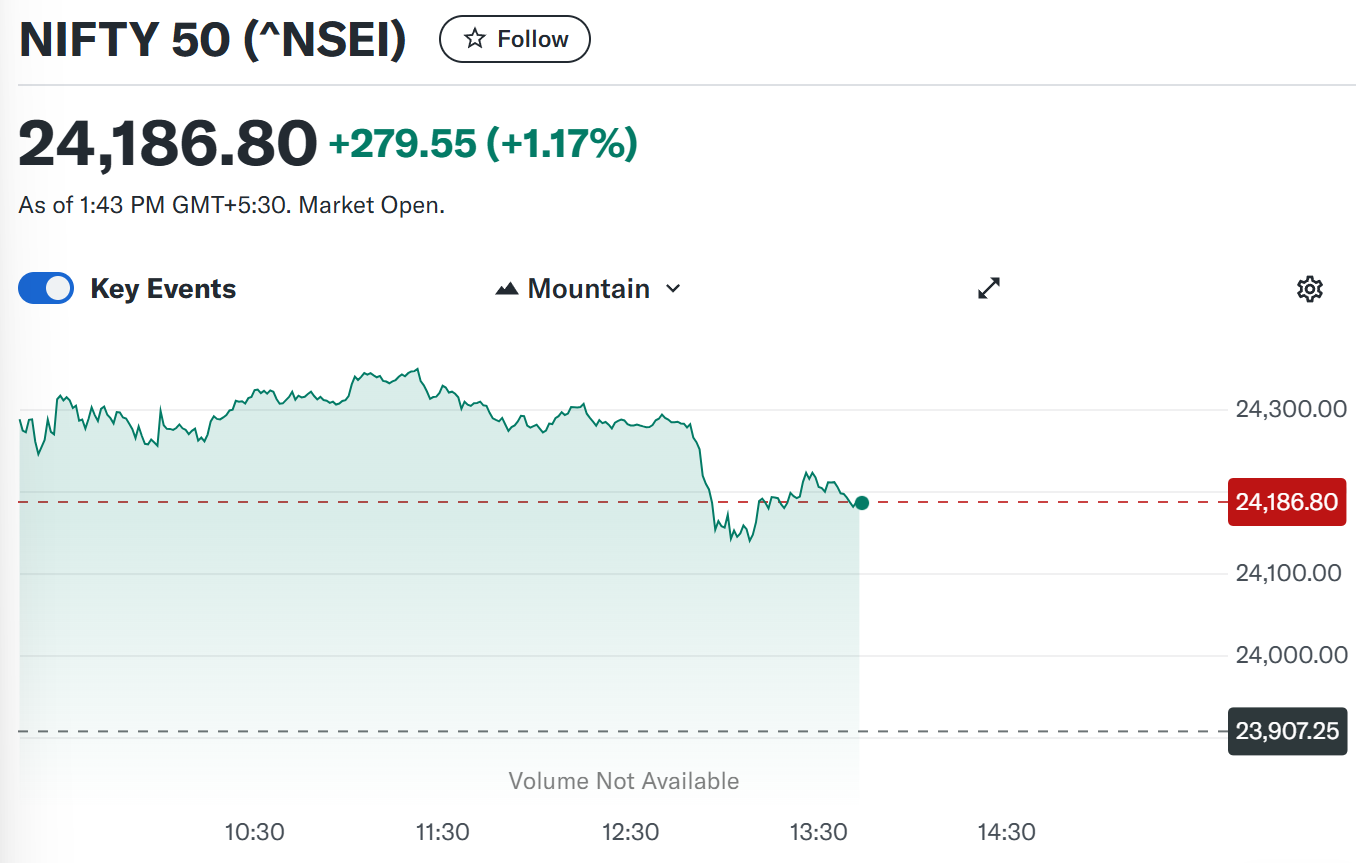Click the green current price dot
Image resolution: width=1369 pixels, height=863 pixels.
(x=862, y=503)
